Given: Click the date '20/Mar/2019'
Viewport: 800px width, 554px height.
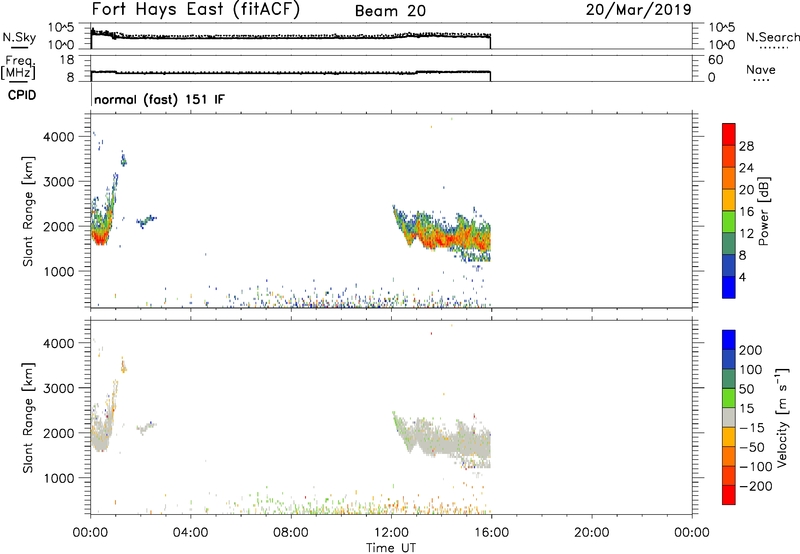Looking at the screenshot, I should click(638, 10).
